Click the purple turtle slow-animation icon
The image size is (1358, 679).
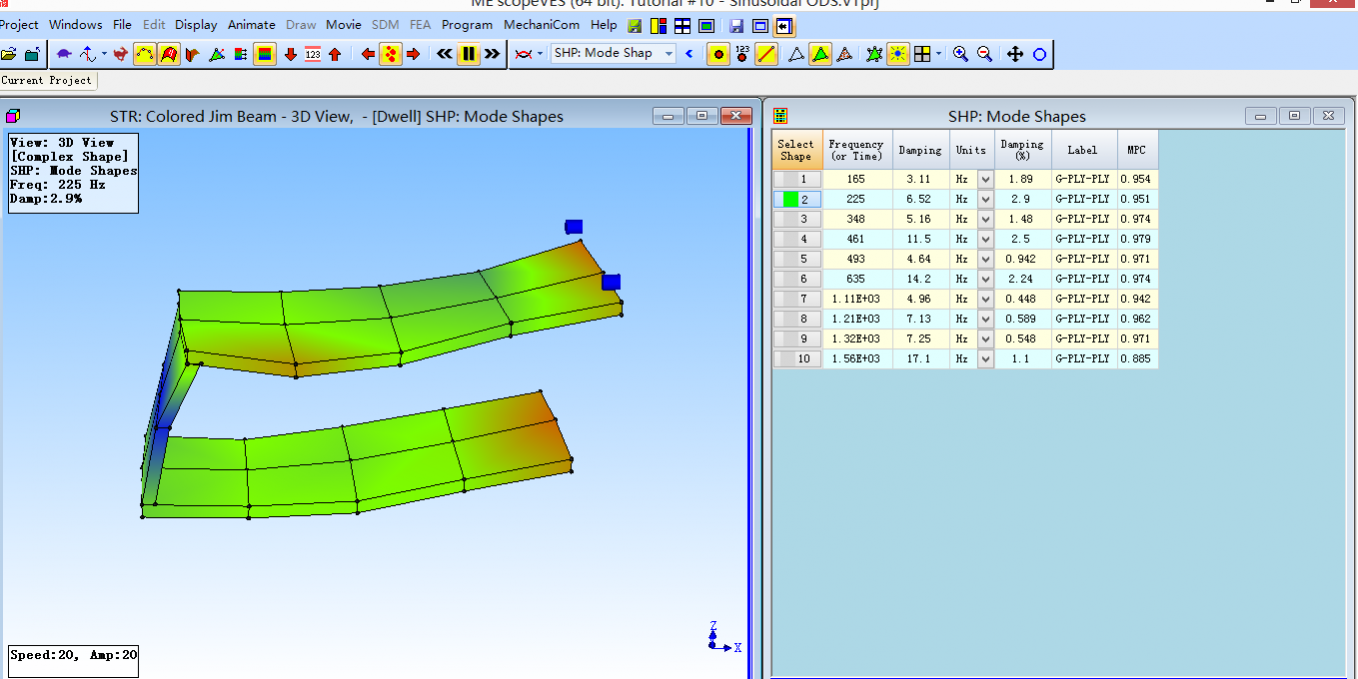(x=64, y=54)
